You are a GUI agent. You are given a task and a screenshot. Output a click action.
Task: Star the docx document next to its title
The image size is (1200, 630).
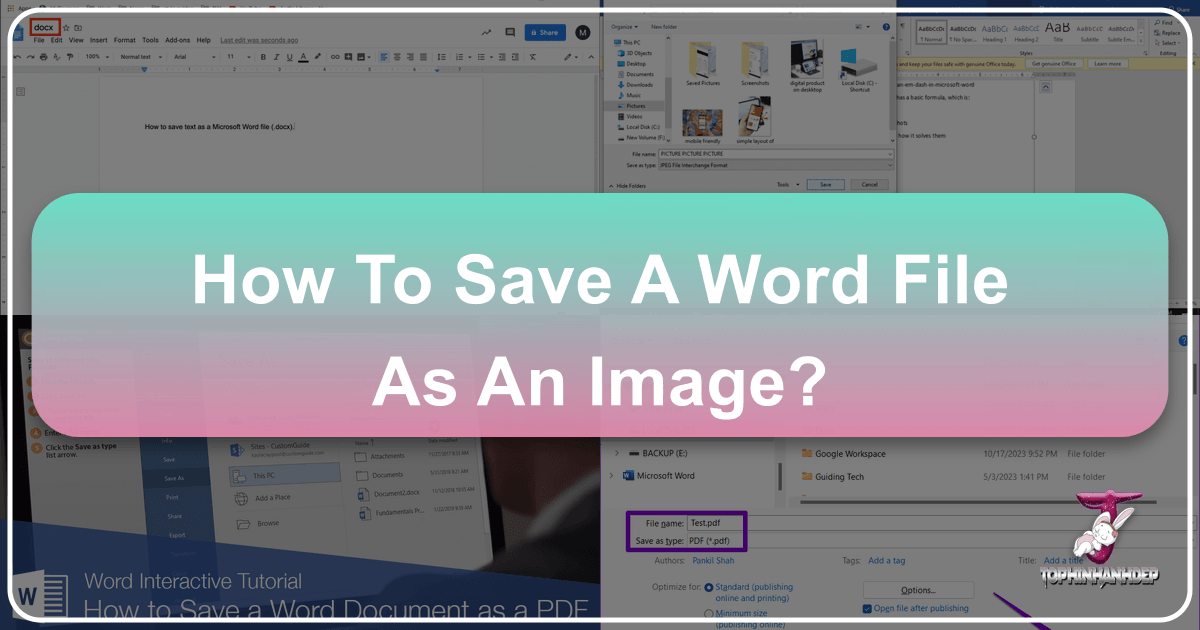[x=66, y=28]
